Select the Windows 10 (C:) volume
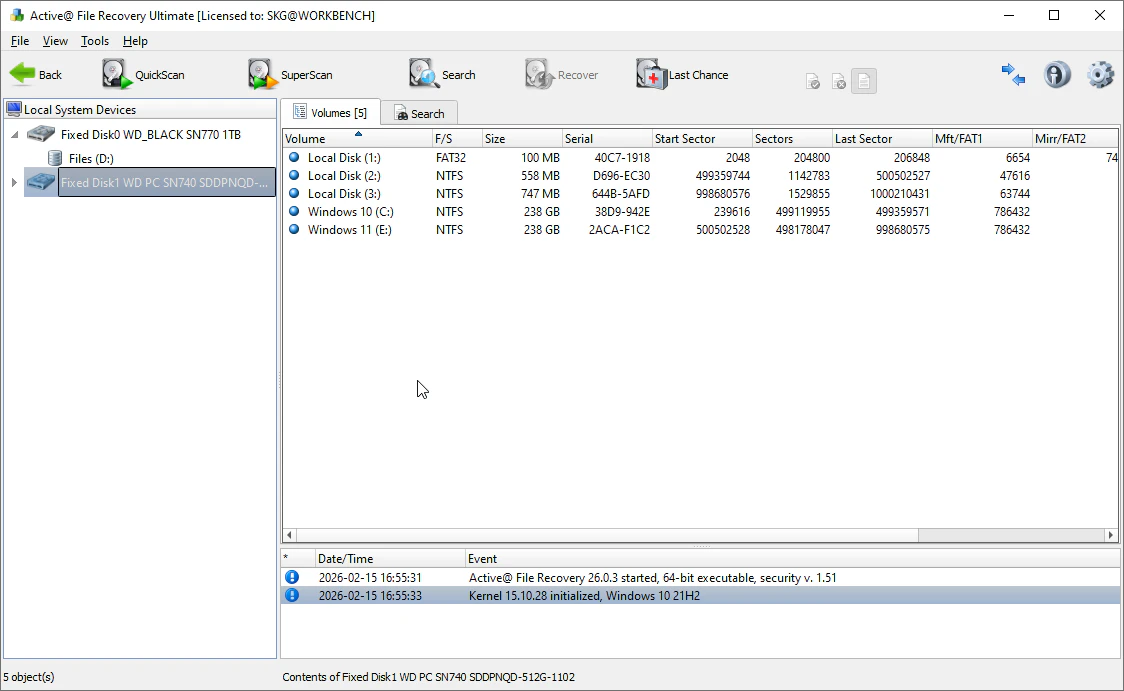Screen dimensions: 1124x691 pos(350,212)
